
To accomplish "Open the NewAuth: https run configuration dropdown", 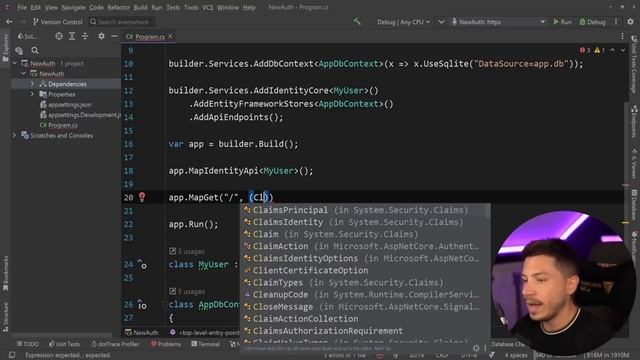I will (498, 22).
